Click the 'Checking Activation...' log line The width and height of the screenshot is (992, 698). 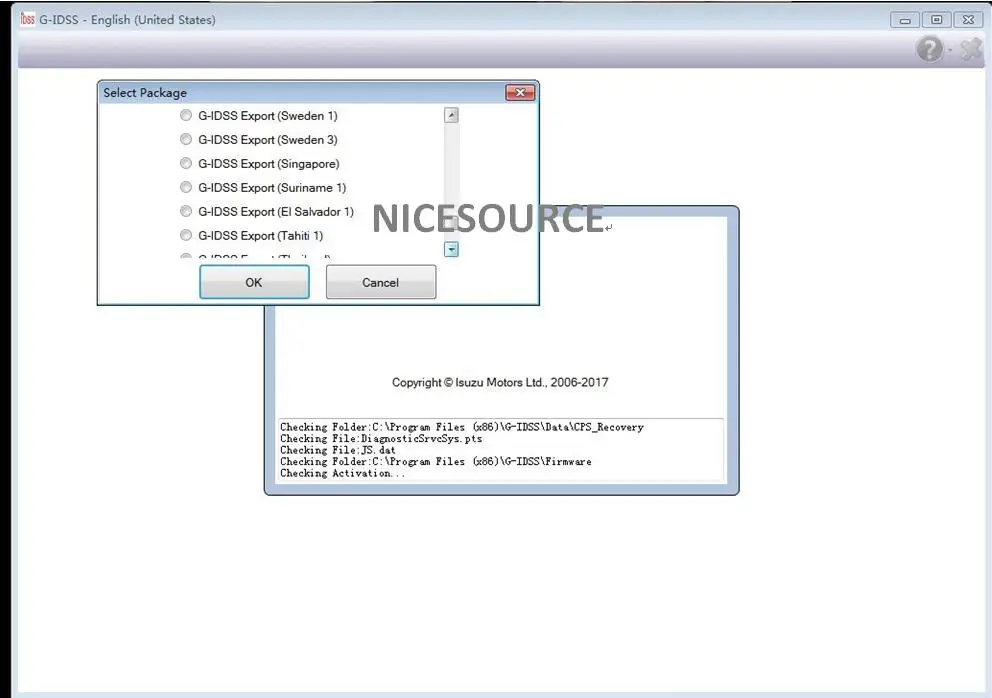click(x=342, y=473)
